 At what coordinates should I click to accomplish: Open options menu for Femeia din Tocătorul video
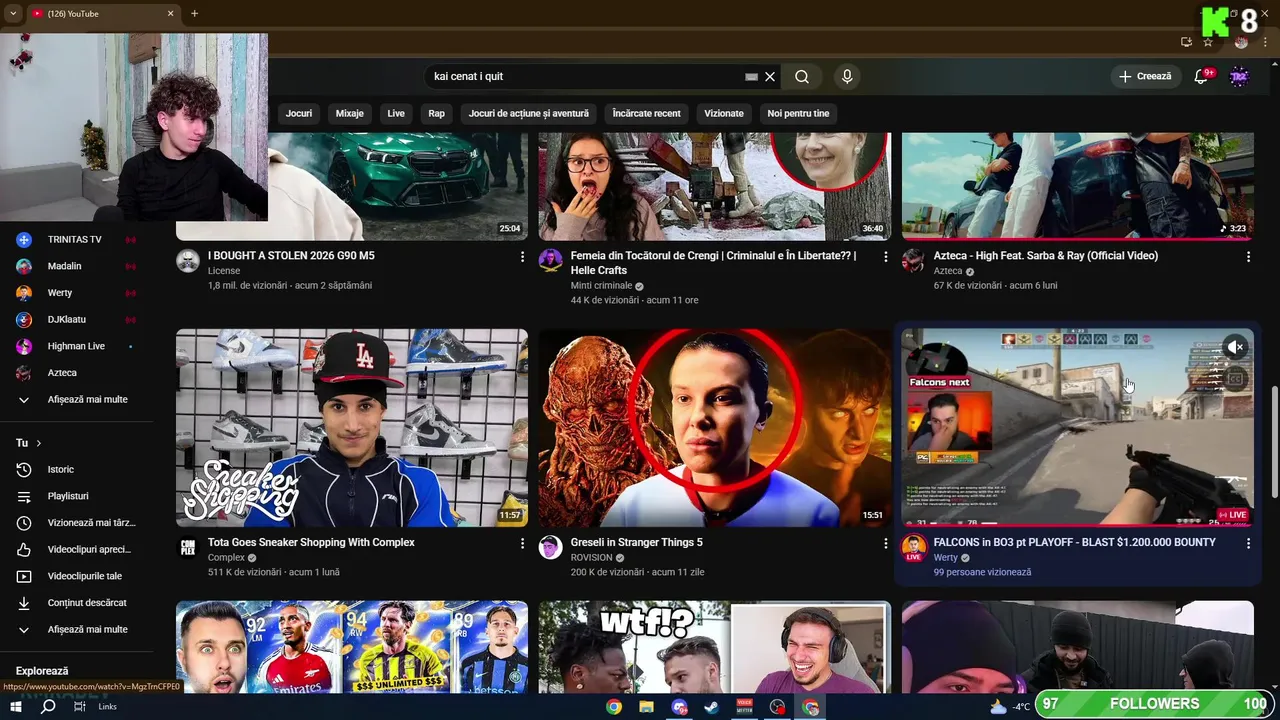point(885,257)
